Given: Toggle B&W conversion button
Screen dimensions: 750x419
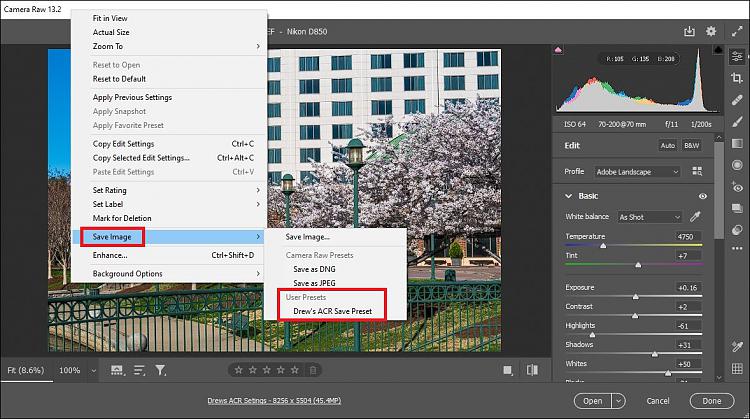Looking at the screenshot, I should click(691, 145).
